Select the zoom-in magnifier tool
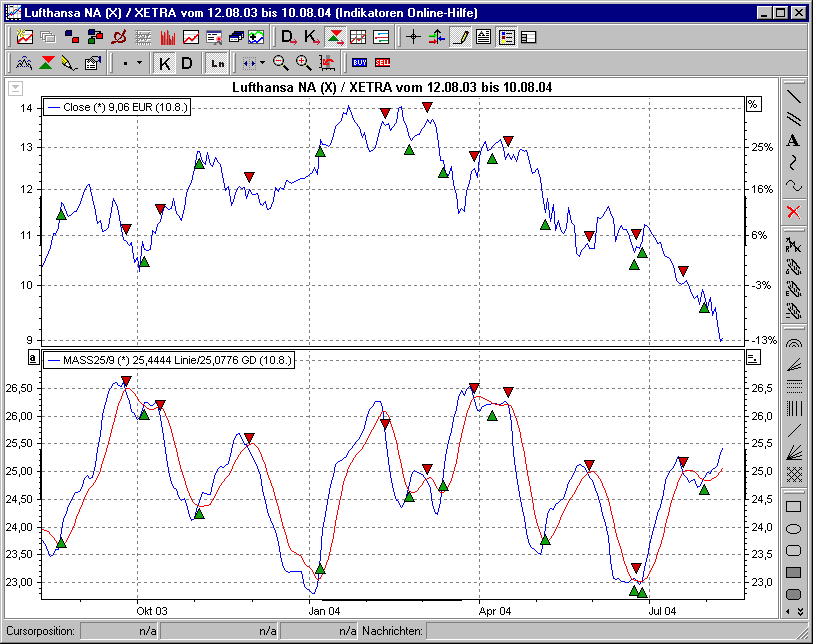The image size is (813, 644). tap(302, 62)
